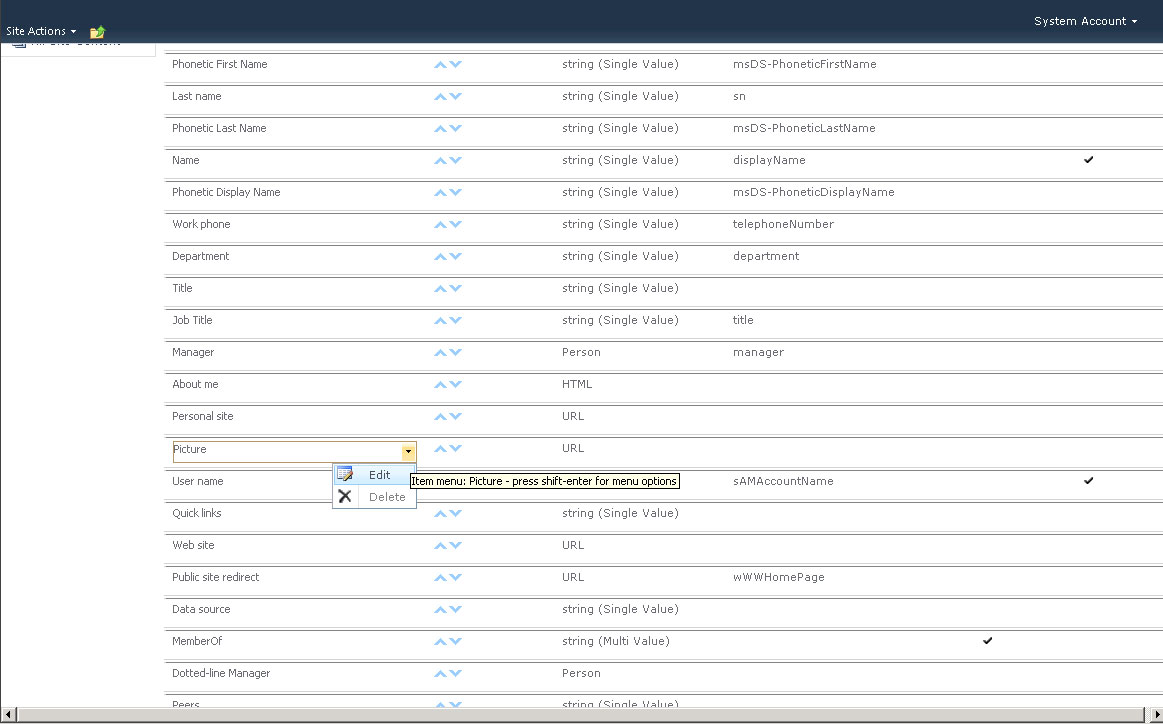The width and height of the screenshot is (1163, 724).
Task: Click the User name property
Action: coord(197,481)
